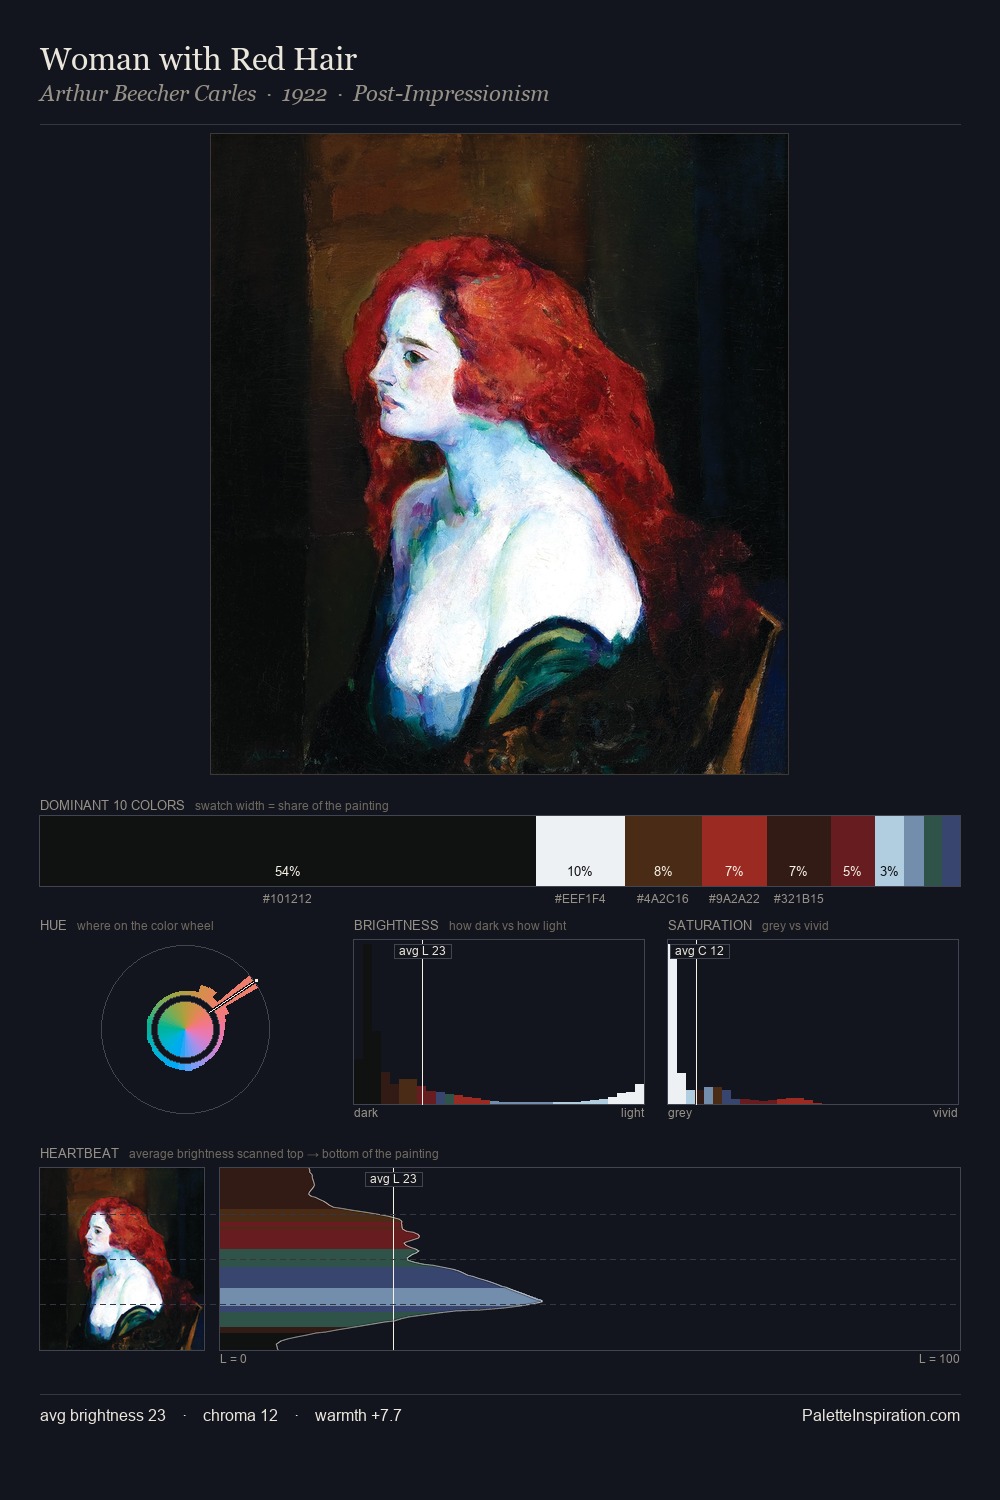Click the Brightness histogram chart
Screen dimensions: 1000x1500
pyautogui.click(x=499, y=1022)
